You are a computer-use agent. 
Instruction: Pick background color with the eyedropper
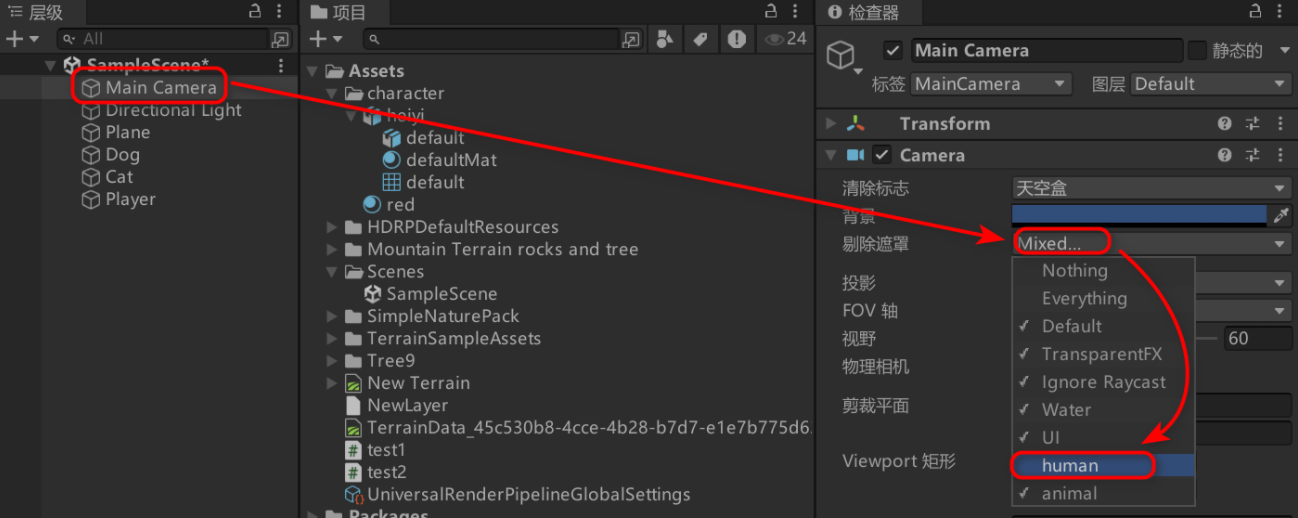[x=1280, y=215]
